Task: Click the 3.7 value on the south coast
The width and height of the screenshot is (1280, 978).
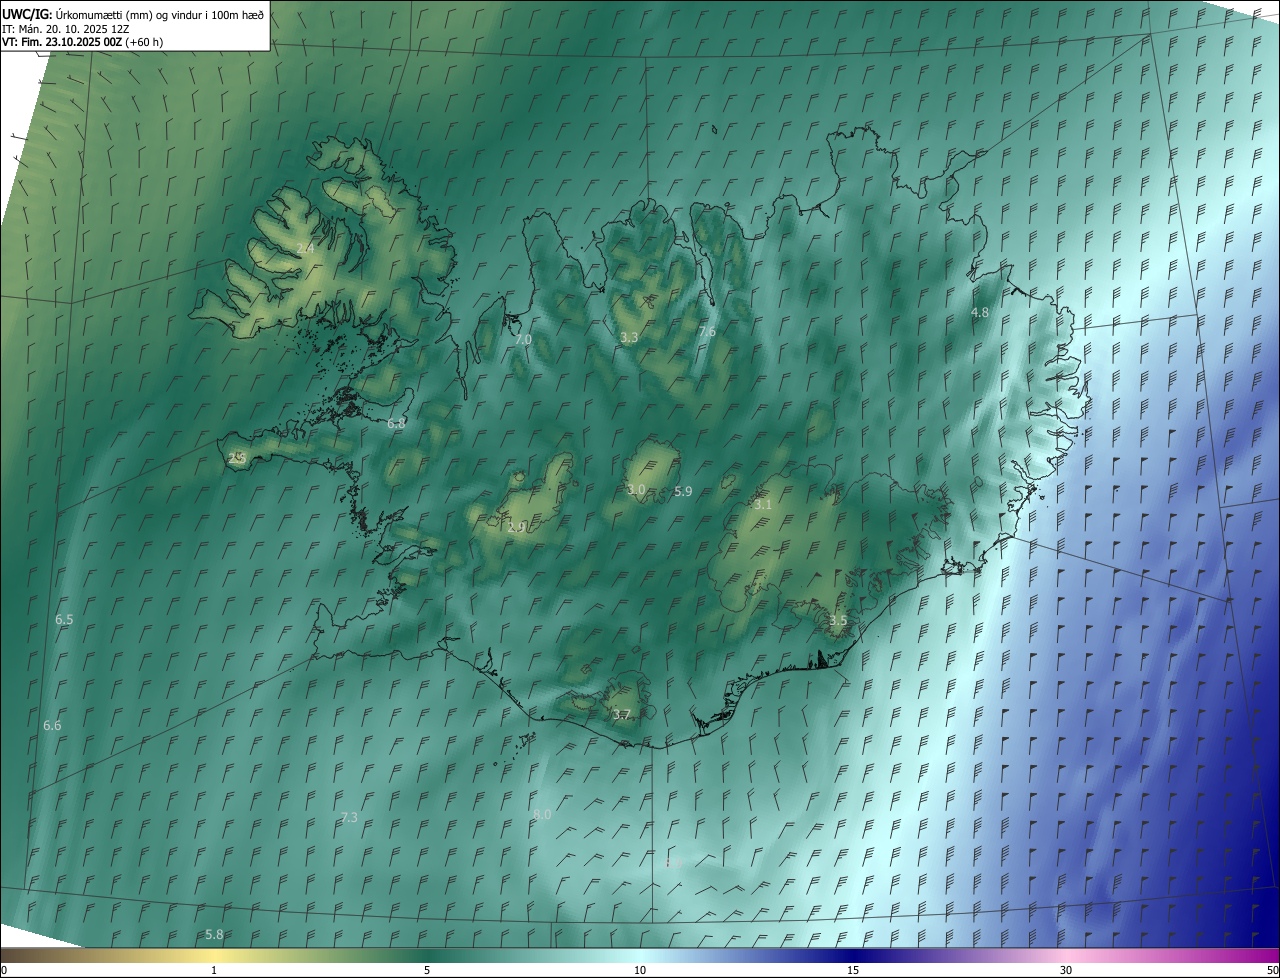Action: [621, 715]
